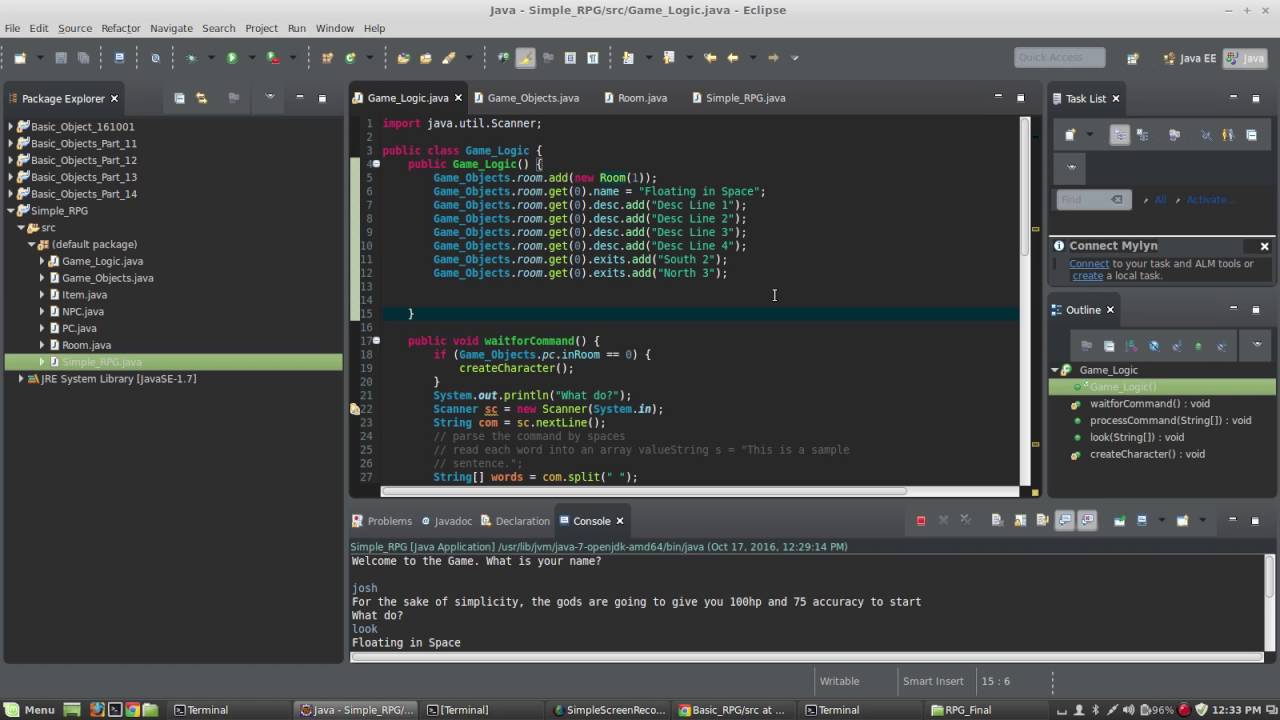Collapse the Game_Logic class in the Outline
Image resolution: width=1280 pixels, height=720 pixels.
[x=1054, y=370]
